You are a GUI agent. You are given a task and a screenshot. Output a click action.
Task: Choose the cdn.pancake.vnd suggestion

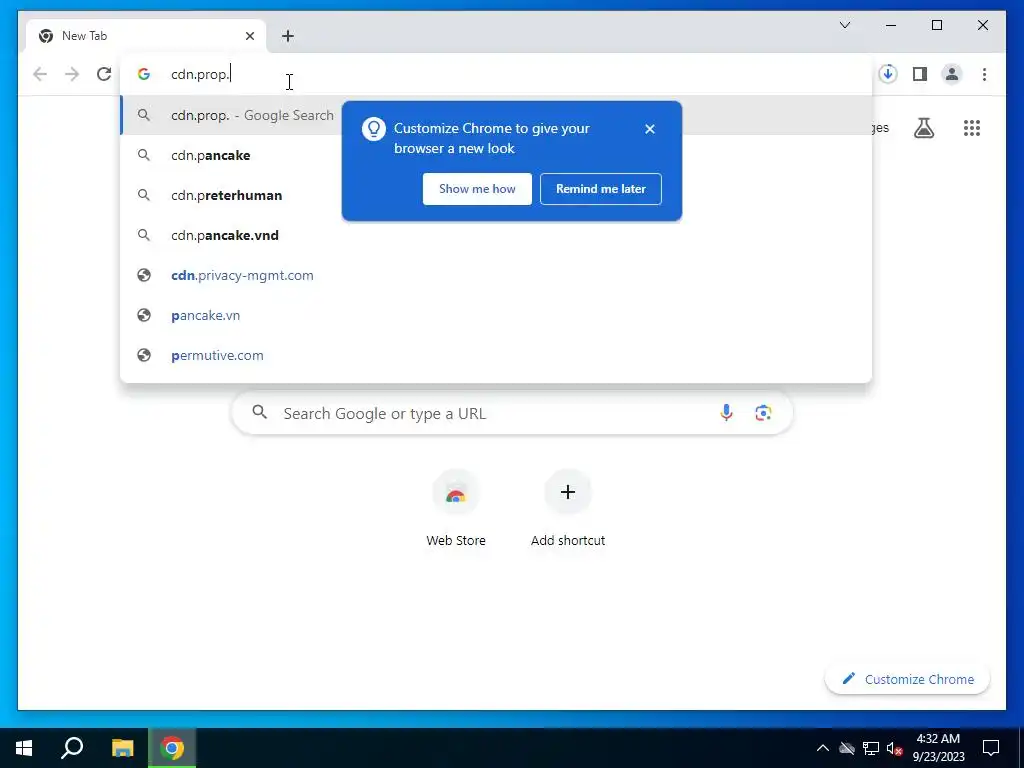point(496,235)
